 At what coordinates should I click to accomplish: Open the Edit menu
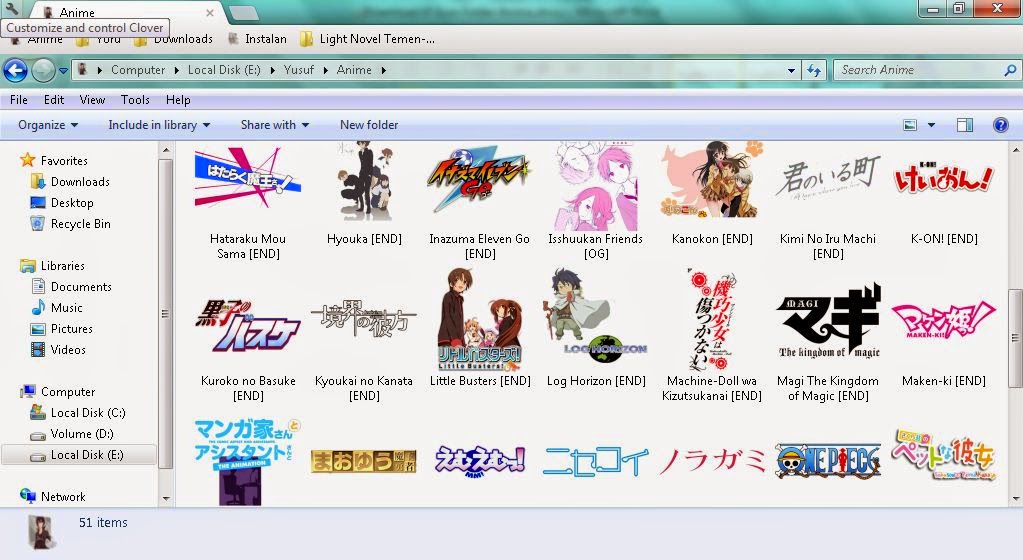pos(53,100)
